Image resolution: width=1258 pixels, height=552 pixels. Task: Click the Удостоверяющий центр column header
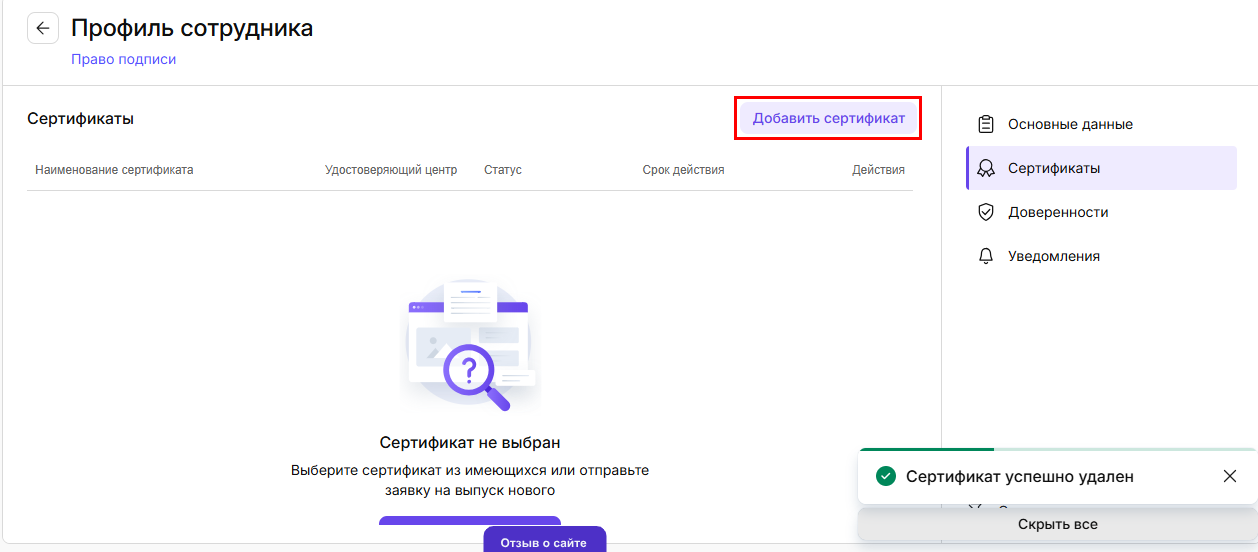pyautogui.click(x=391, y=170)
